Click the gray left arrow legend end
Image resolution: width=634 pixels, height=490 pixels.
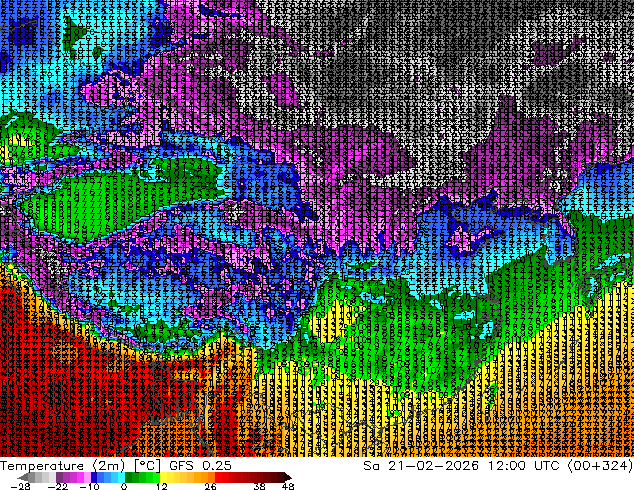(23, 477)
